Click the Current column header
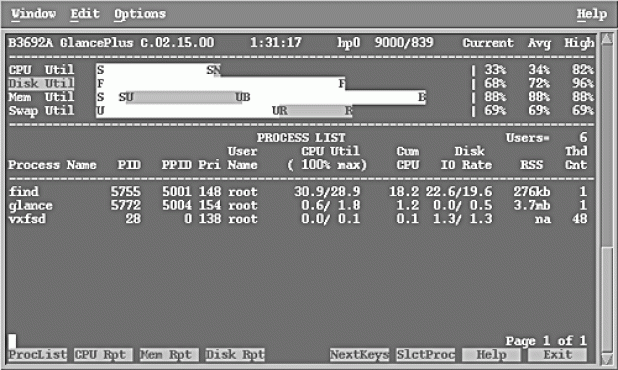Screen dimensions: 618x370 [488, 43]
